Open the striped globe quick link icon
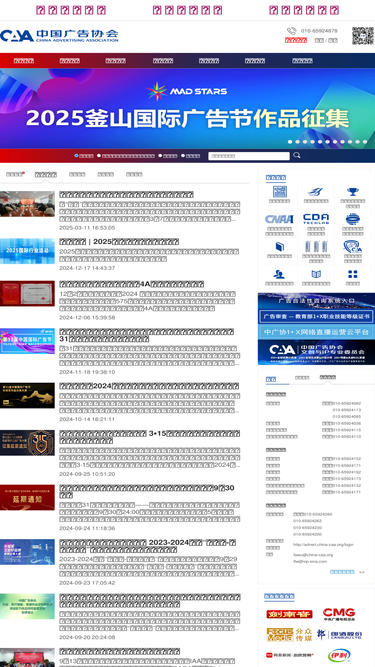Screen dimensions: 375x667 click(x=352, y=219)
